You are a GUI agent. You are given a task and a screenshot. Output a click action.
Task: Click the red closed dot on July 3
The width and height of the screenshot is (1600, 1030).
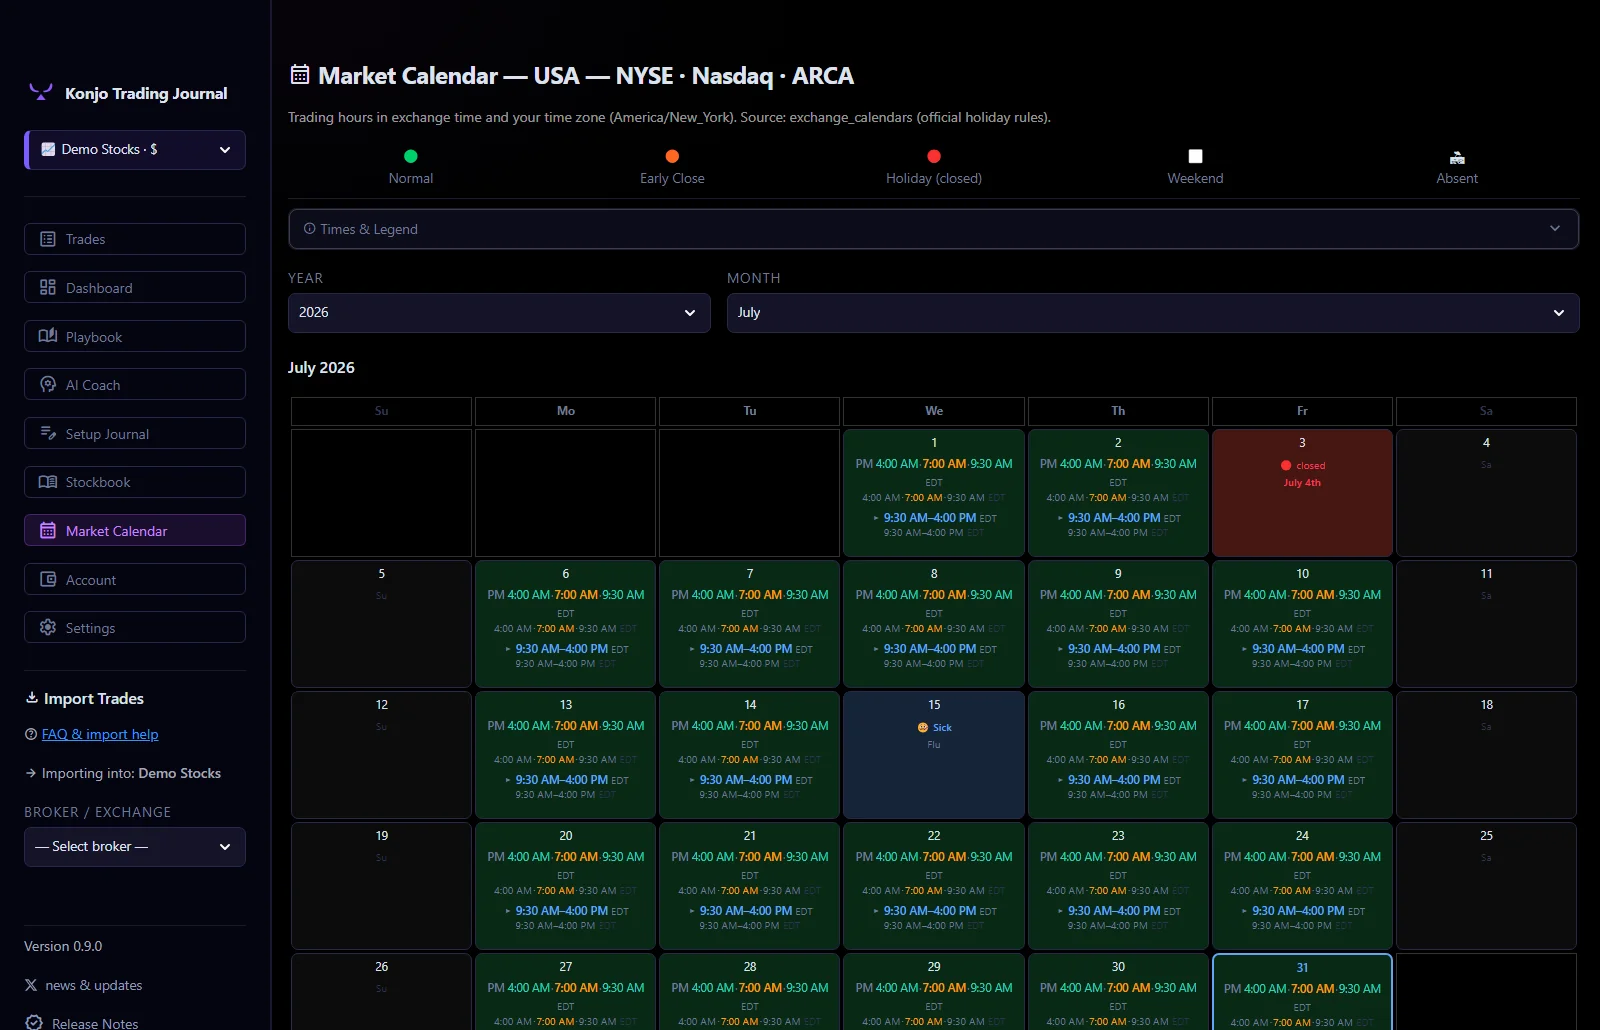[x=1286, y=465]
